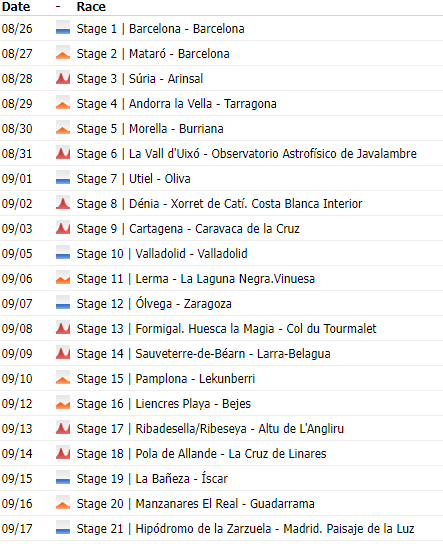Select Stage 18 Pola de Allande stage

(x=201, y=454)
